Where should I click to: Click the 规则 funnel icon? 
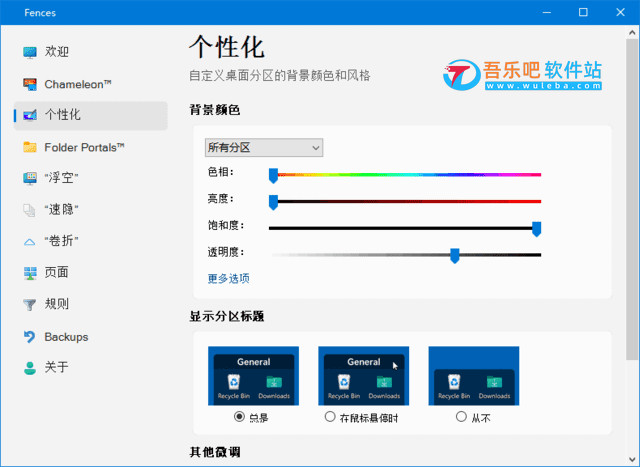pyautogui.click(x=29, y=304)
